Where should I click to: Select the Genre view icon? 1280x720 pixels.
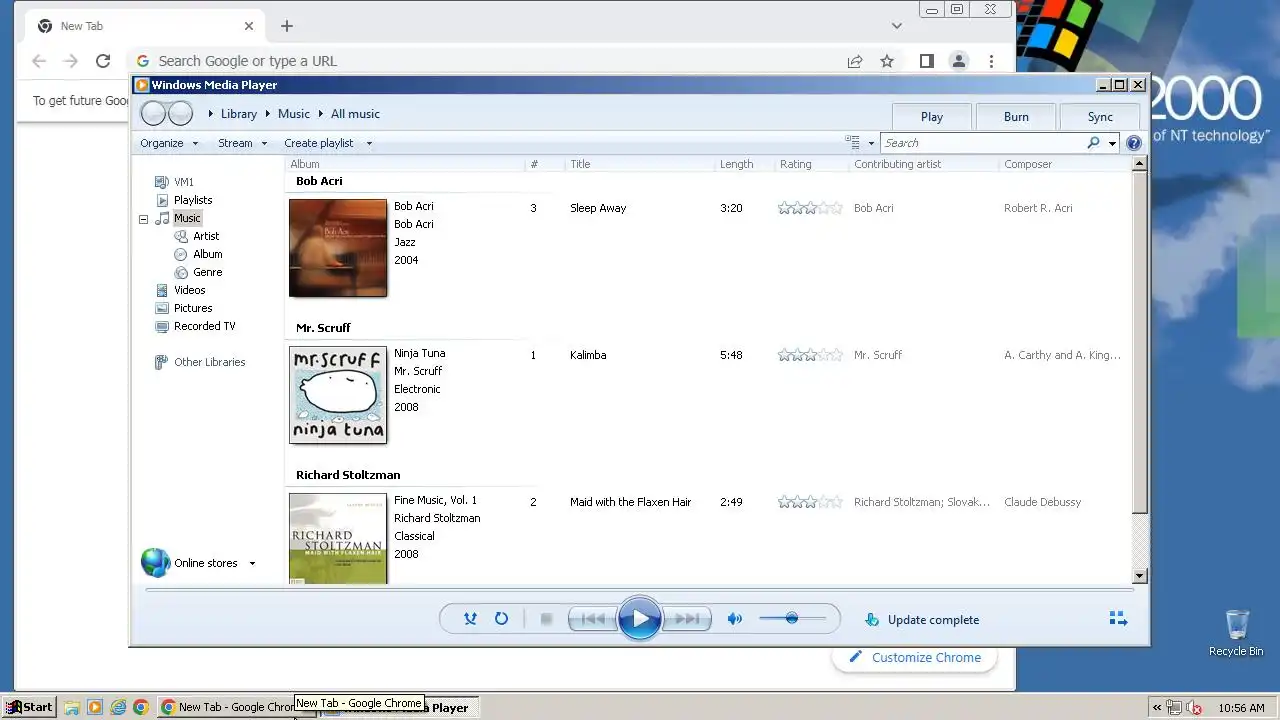click(181, 272)
